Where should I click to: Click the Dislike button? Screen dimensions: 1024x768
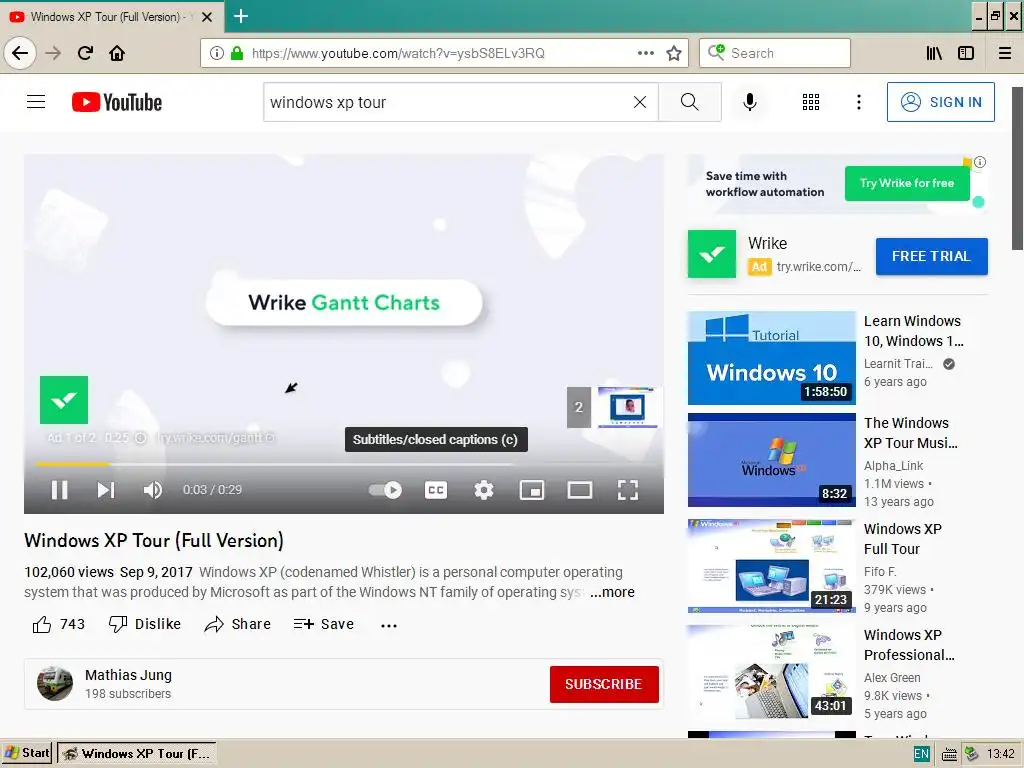pos(145,624)
